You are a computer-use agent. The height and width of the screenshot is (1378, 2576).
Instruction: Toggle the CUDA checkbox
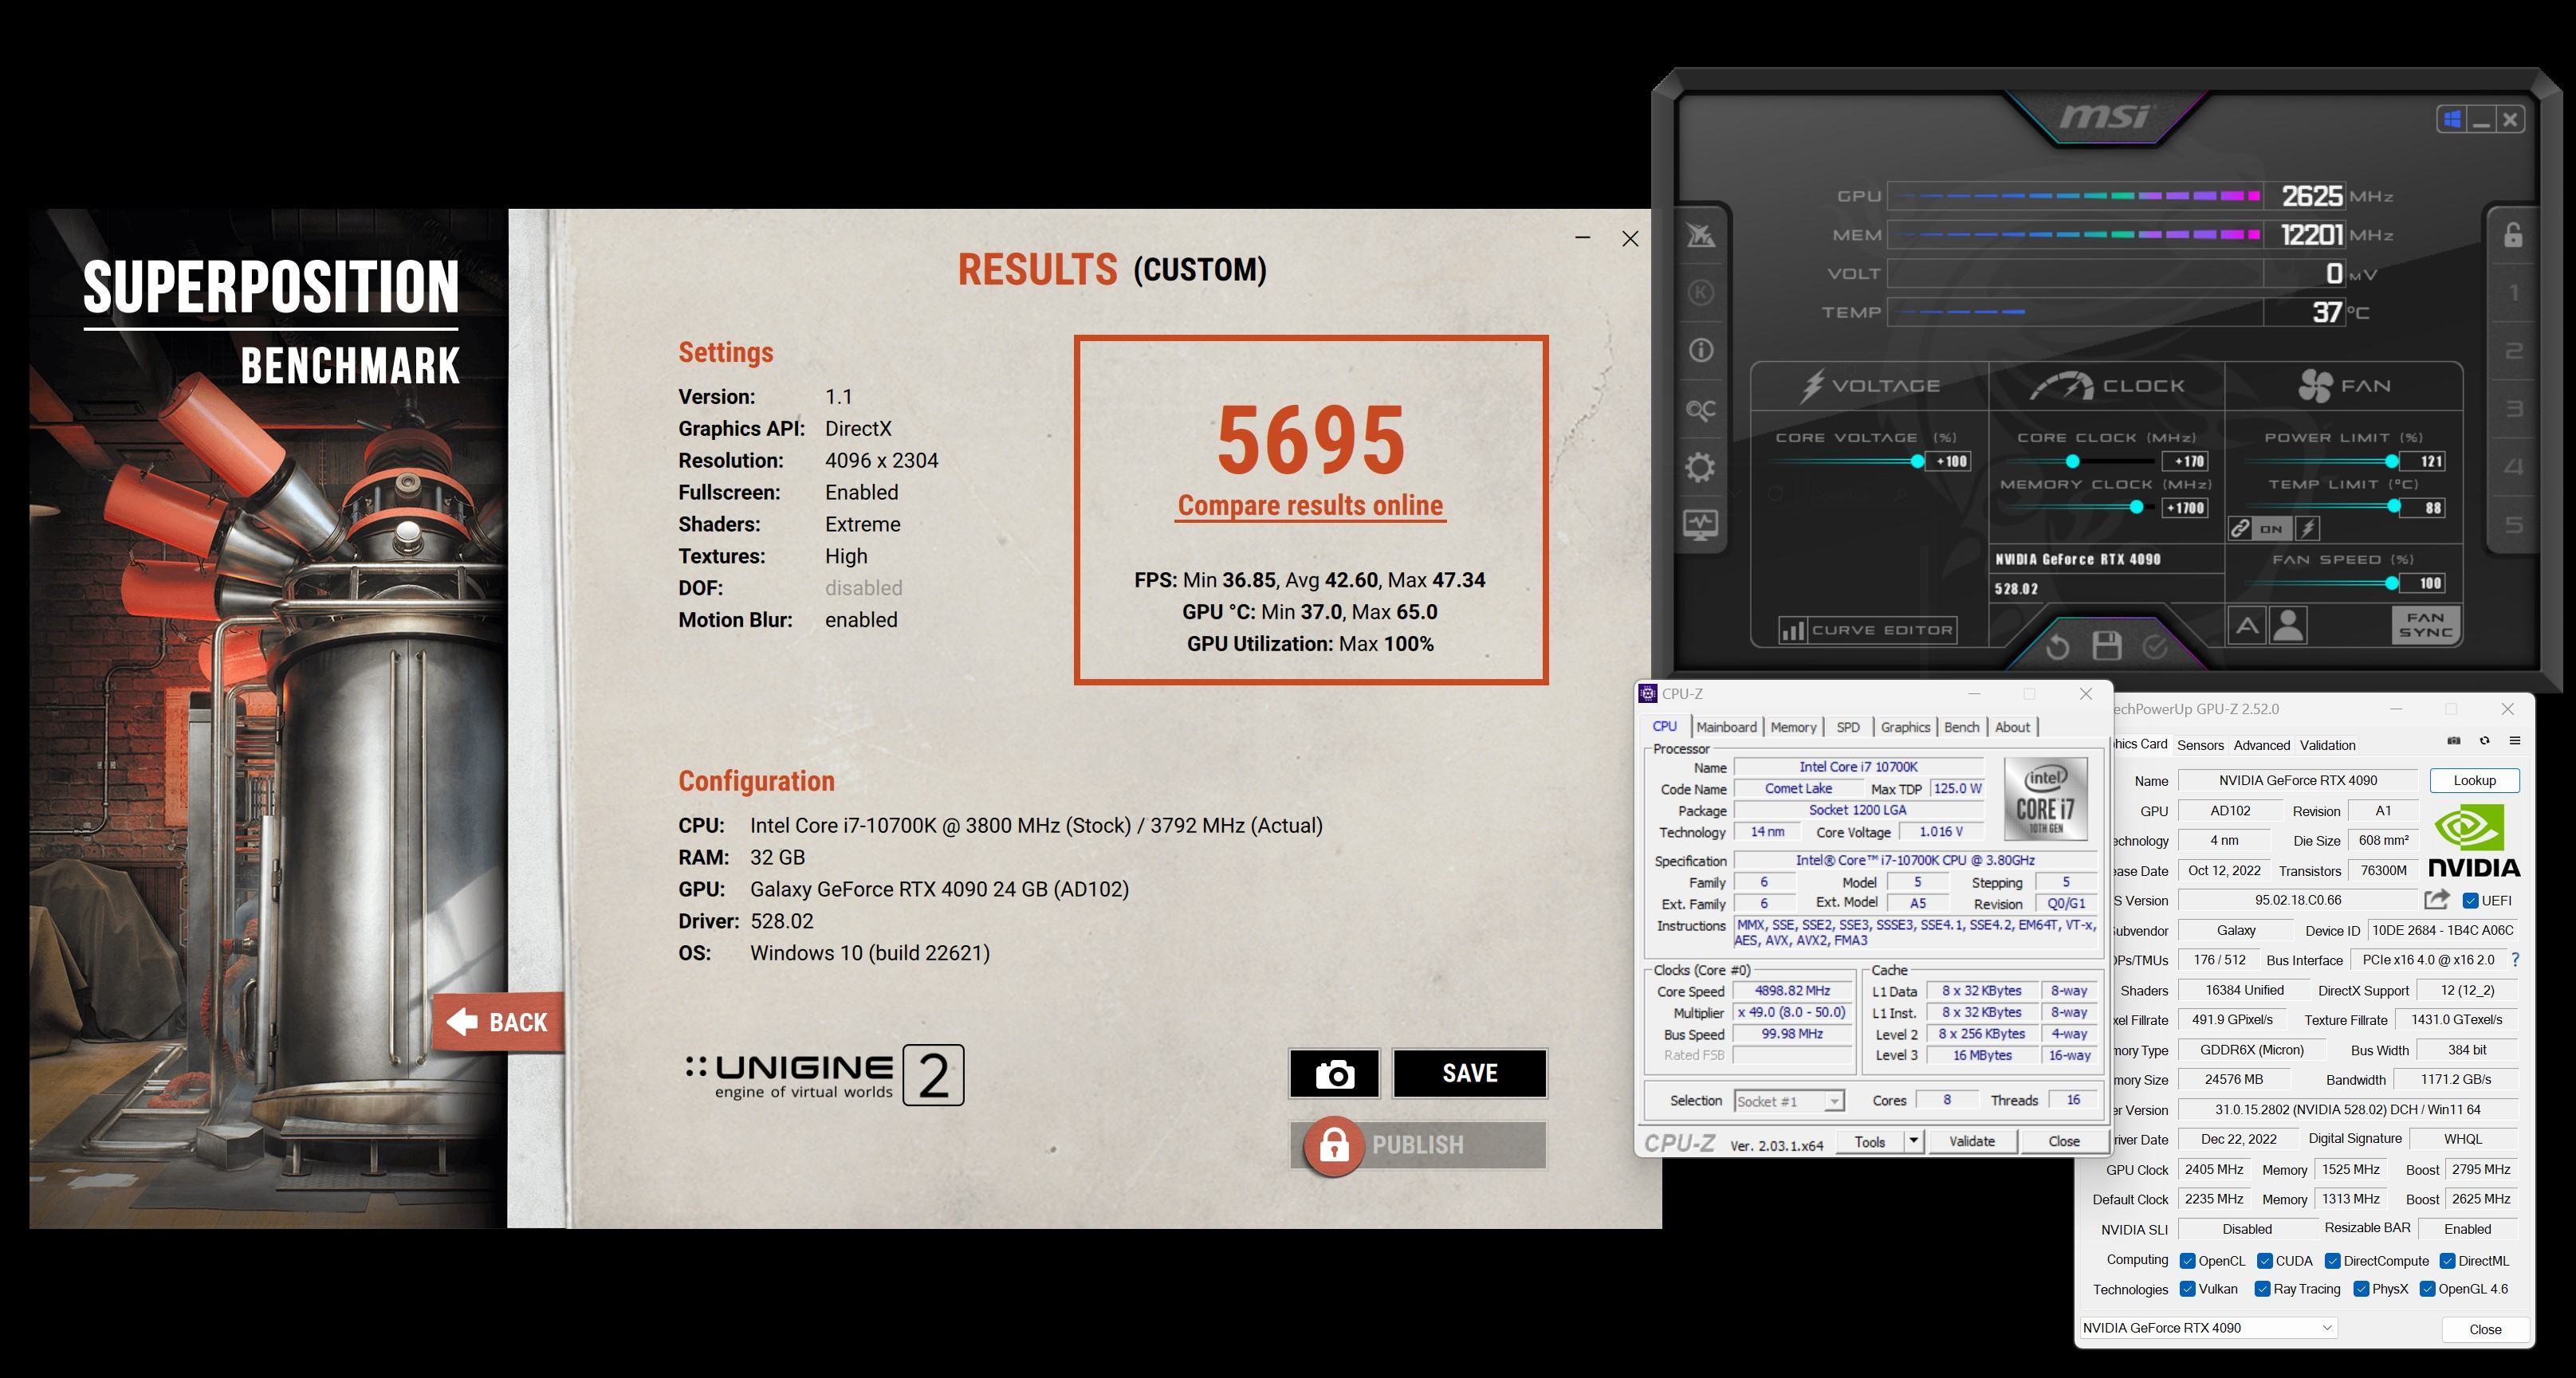pos(2265,1260)
